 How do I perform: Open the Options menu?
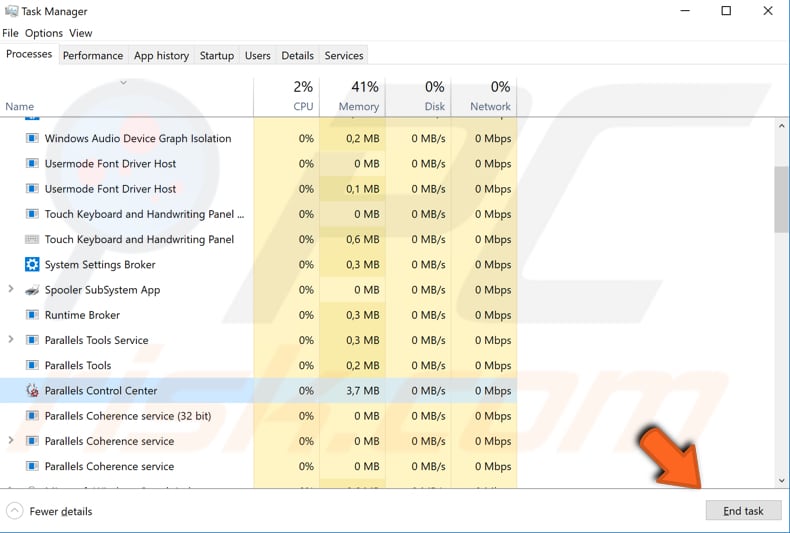44,33
